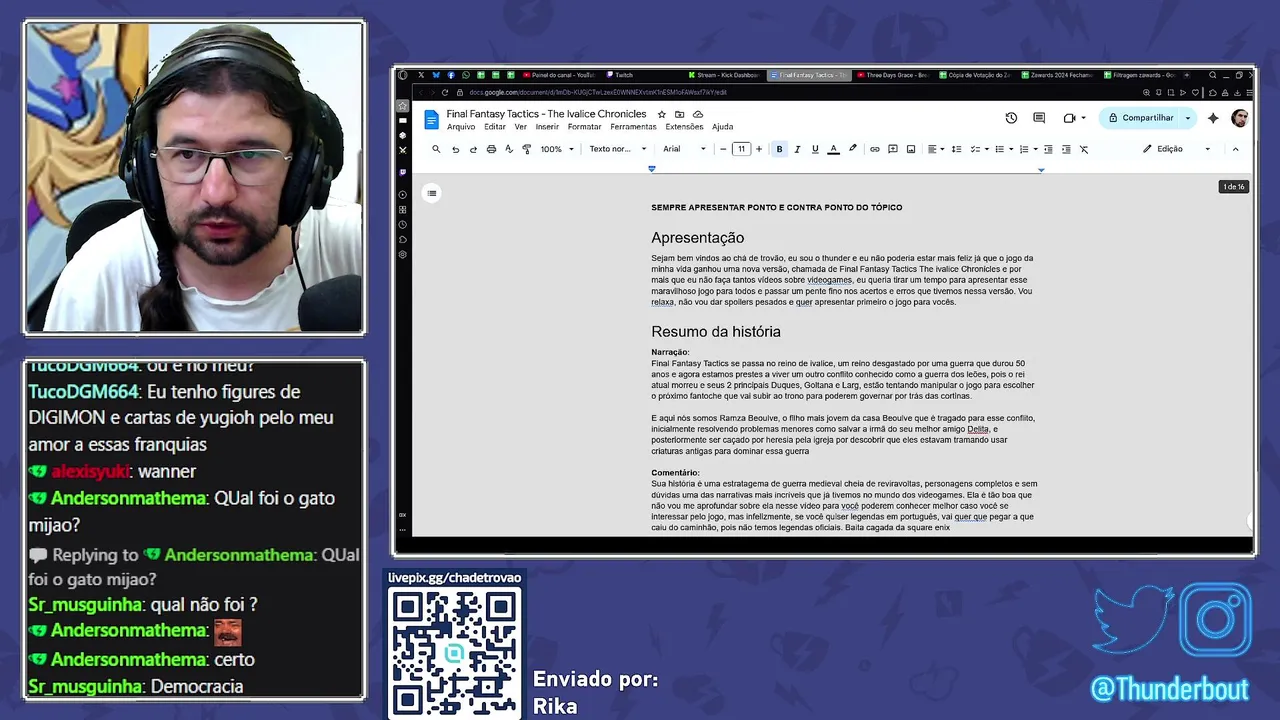This screenshot has width=1280, height=720.
Task: Open the zoom level 100% dropdown
Action: (557, 149)
